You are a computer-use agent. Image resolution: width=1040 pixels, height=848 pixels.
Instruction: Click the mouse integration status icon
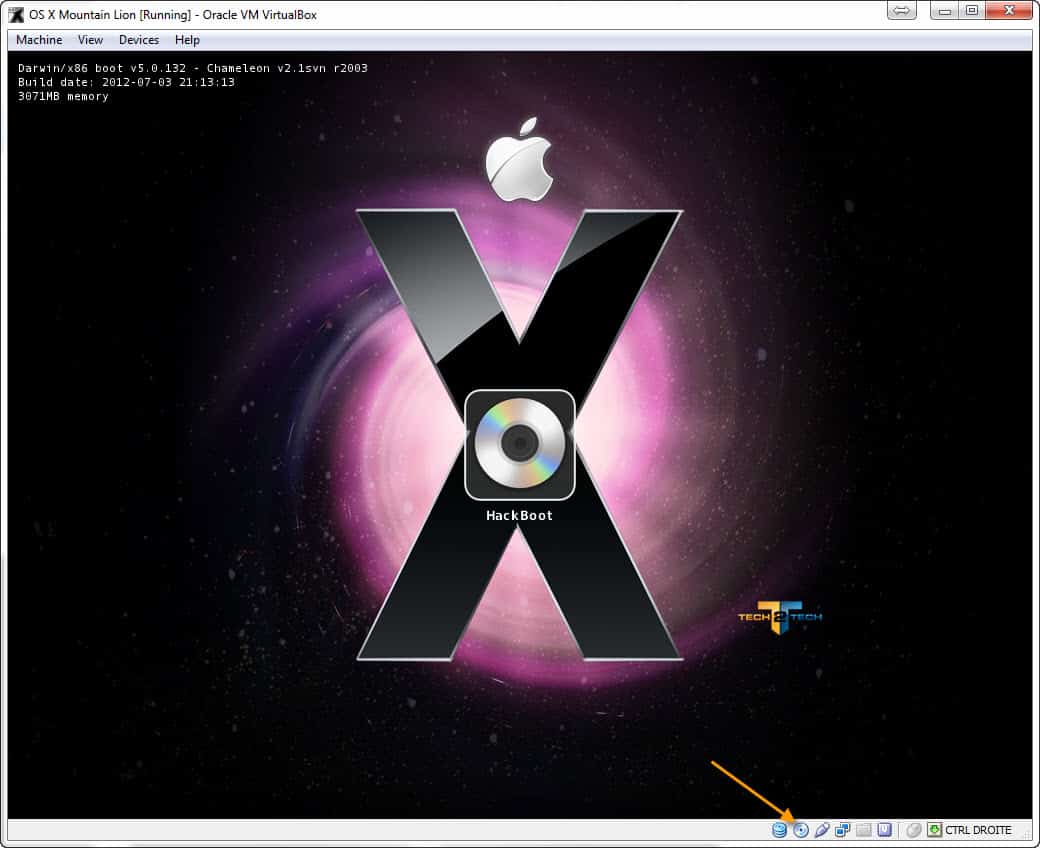click(x=914, y=829)
